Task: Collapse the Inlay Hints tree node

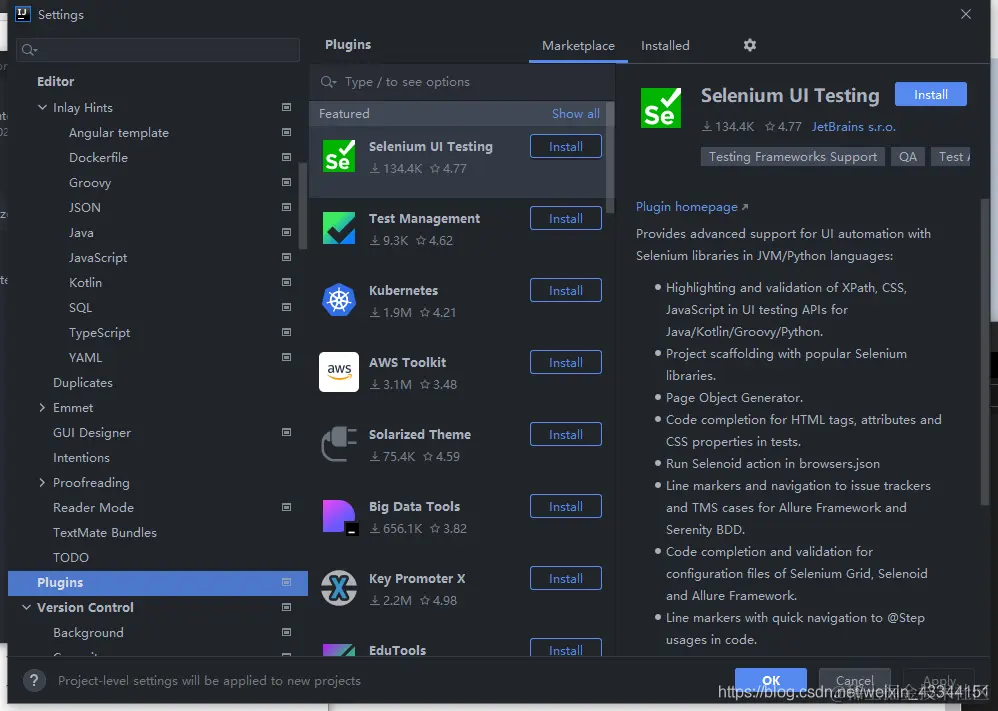Action: (x=42, y=108)
